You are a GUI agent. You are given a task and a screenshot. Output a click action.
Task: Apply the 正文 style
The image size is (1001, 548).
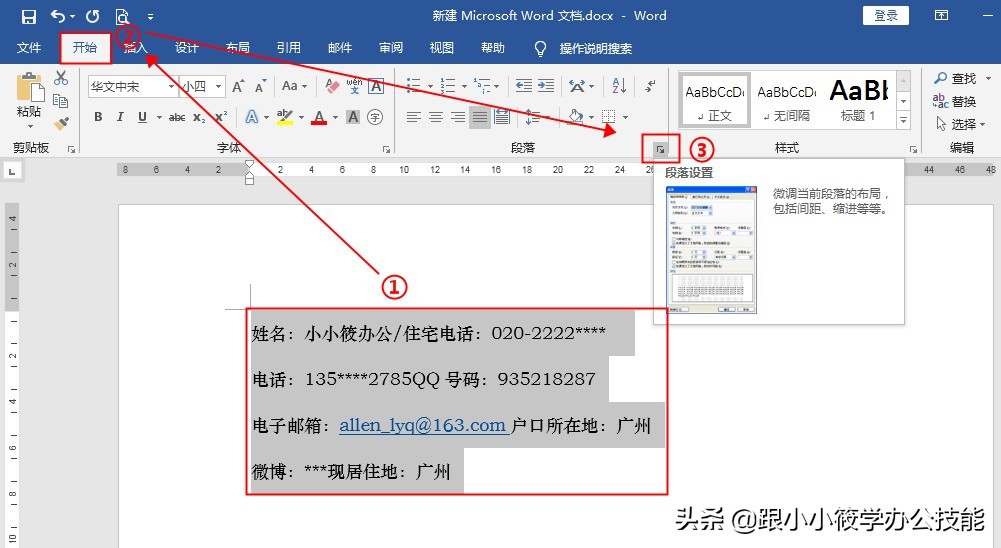(714, 101)
